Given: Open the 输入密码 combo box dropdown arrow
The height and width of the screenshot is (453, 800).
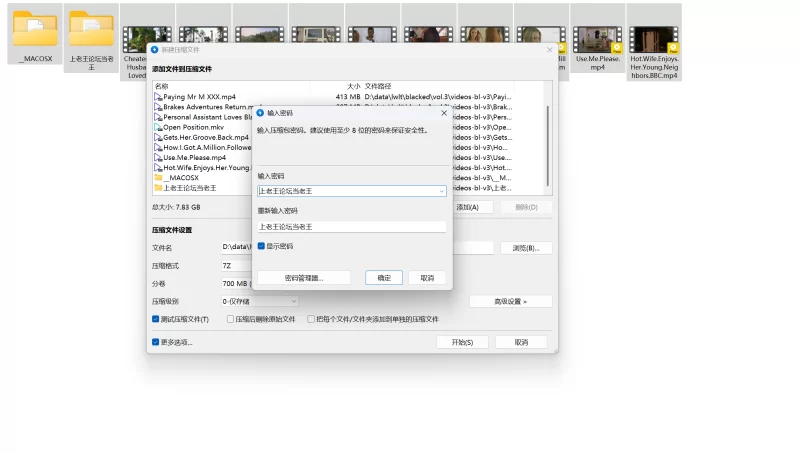Looking at the screenshot, I should [441, 191].
